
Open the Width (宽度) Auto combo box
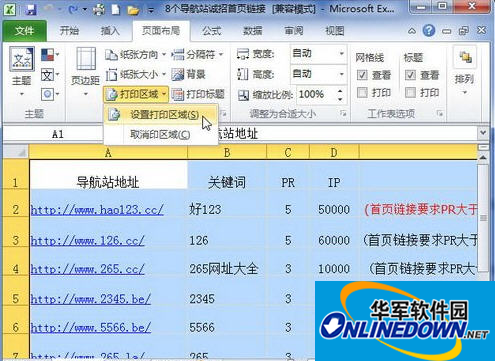point(318,53)
